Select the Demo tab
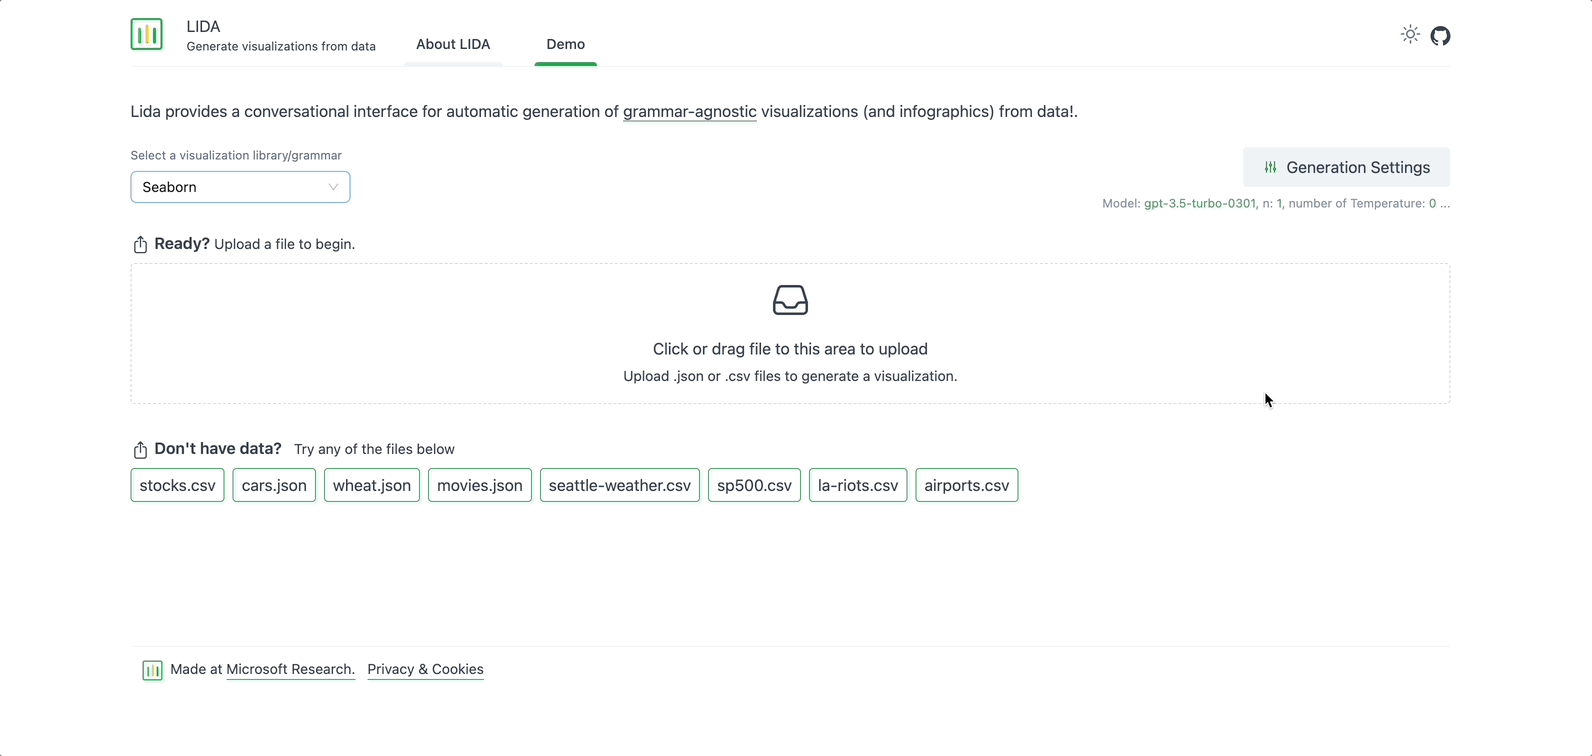This screenshot has height=756, width=1592. (x=565, y=44)
